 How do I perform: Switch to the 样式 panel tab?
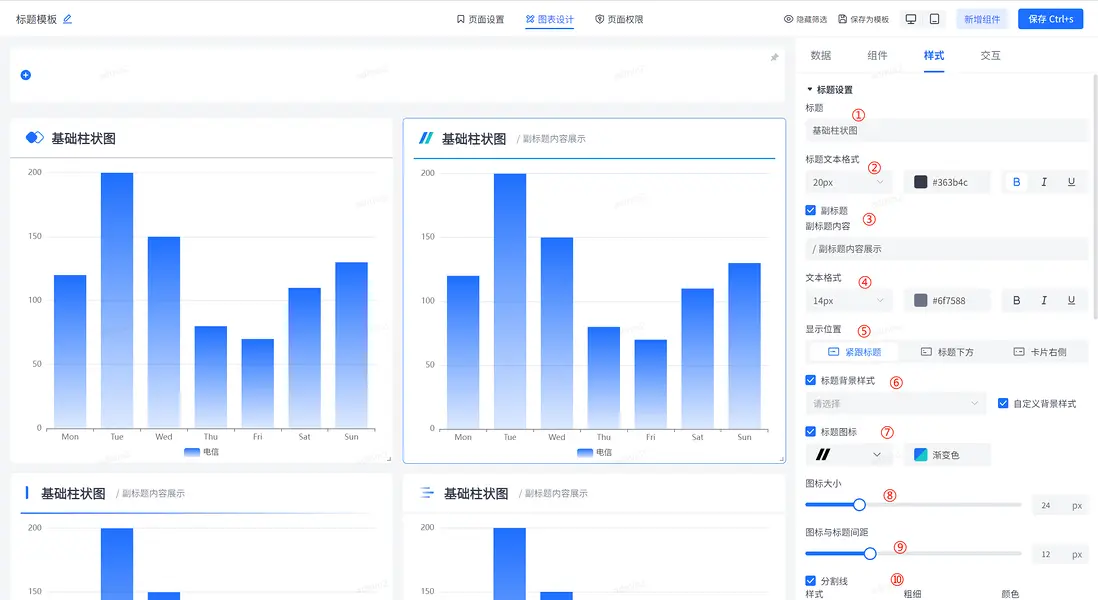tap(933, 55)
